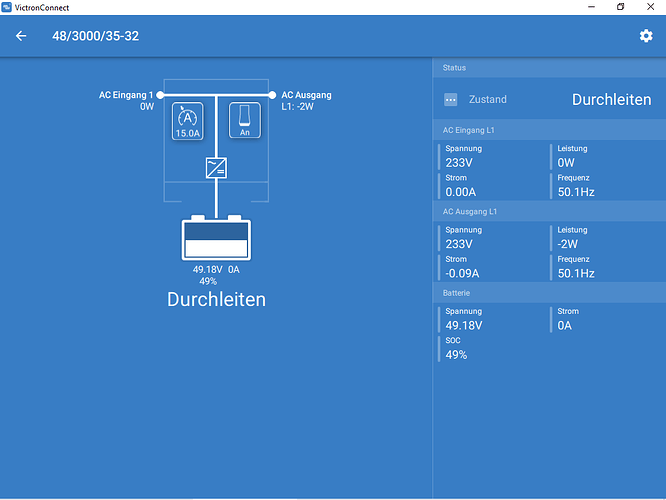Click the Batterie section header
This screenshot has width=666, height=500.
pyautogui.click(x=549, y=293)
